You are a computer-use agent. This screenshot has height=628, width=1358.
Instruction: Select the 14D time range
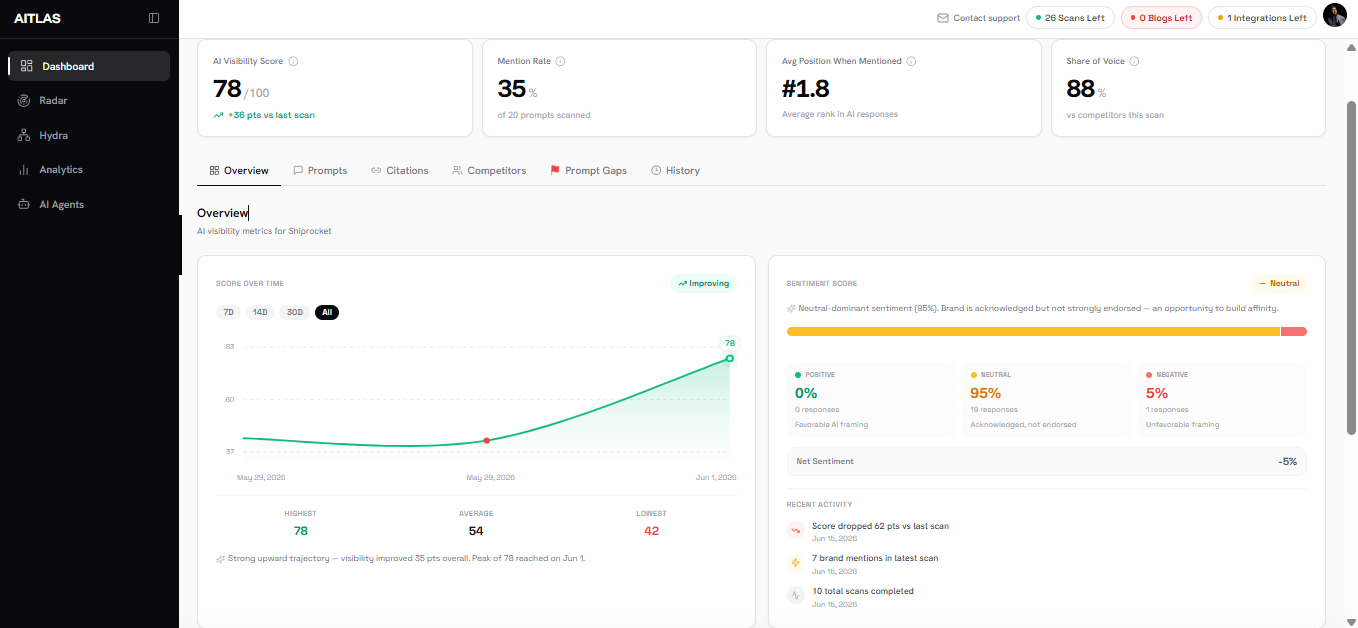(260, 312)
